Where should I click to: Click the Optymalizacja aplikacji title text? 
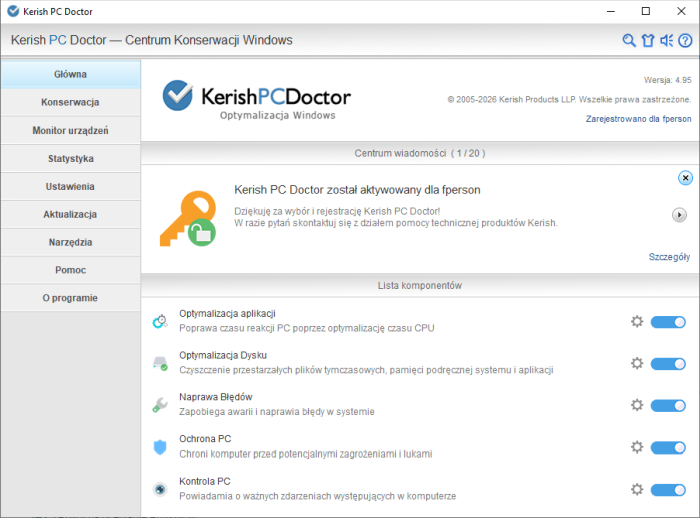tap(227, 313)
